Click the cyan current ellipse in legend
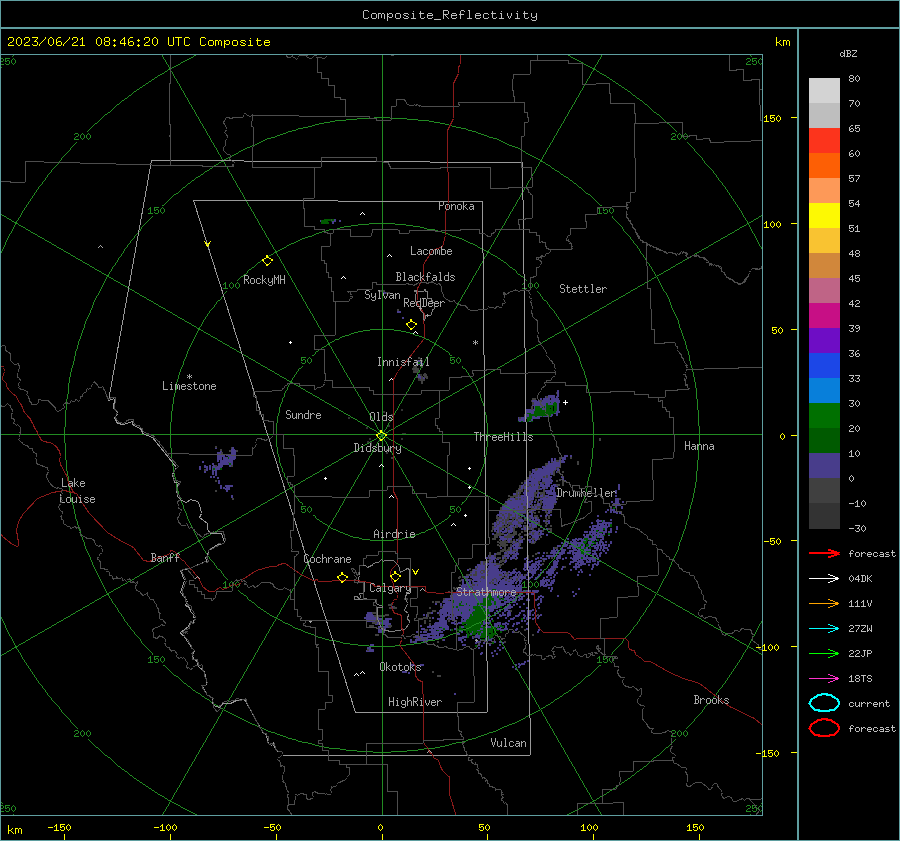Screen dimensions: 900x841 pyautogui.click(x=824, y=703)
